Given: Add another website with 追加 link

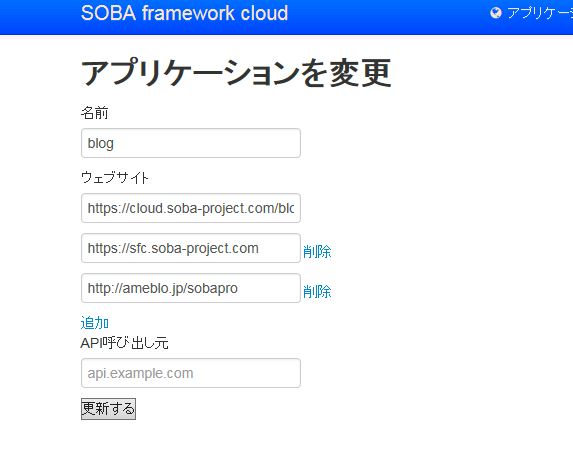Looking at the screenshot, I should tap(95, 323).
